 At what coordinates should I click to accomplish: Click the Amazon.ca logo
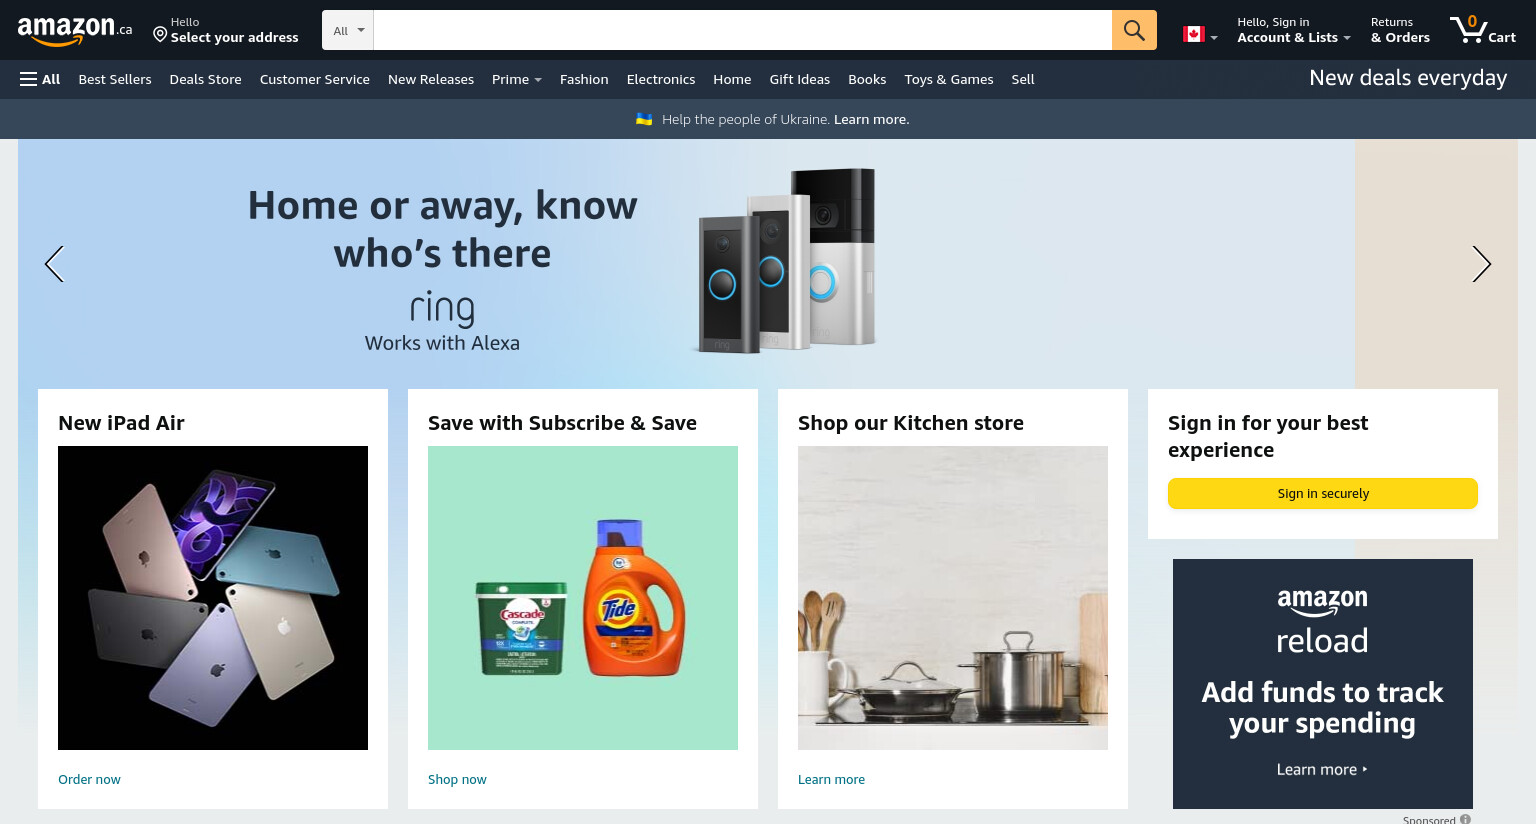[x=74, y=31]
